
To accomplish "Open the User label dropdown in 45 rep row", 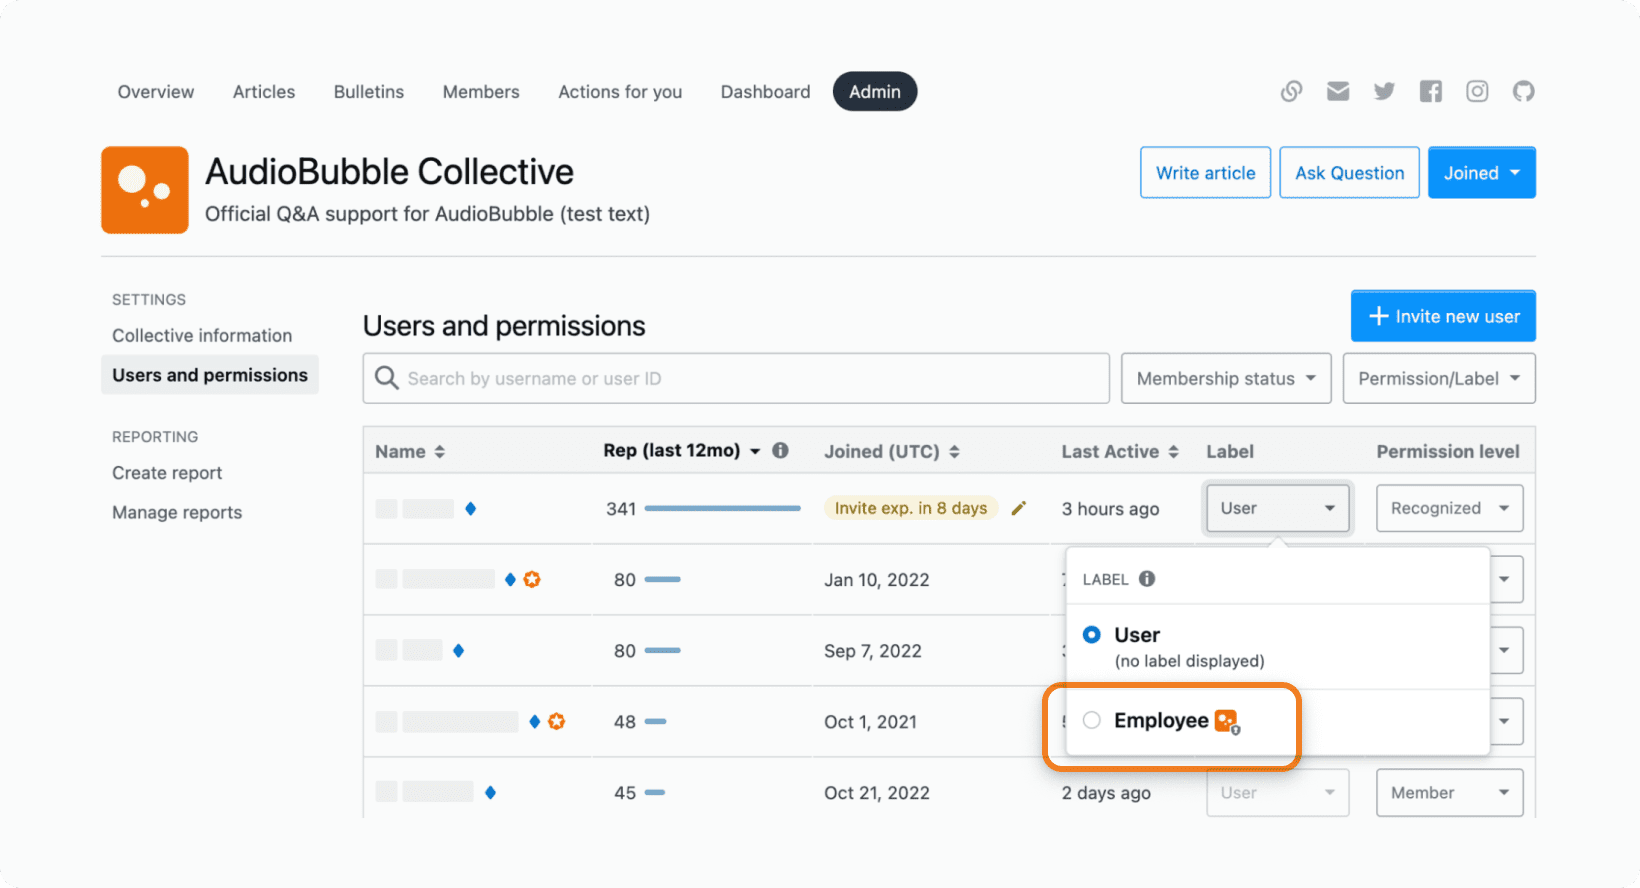I will 1278,793.
